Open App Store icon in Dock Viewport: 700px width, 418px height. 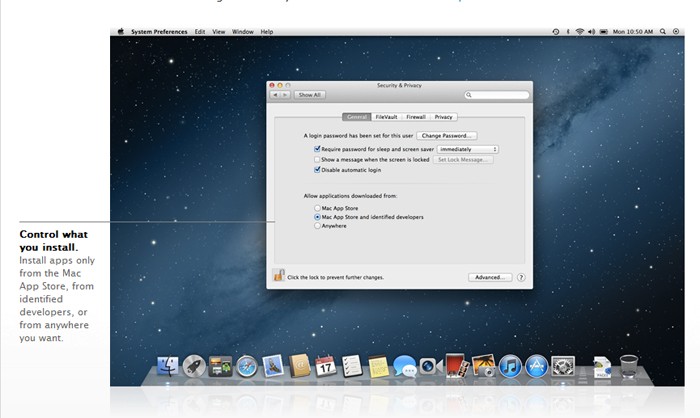tap(536, 367)
